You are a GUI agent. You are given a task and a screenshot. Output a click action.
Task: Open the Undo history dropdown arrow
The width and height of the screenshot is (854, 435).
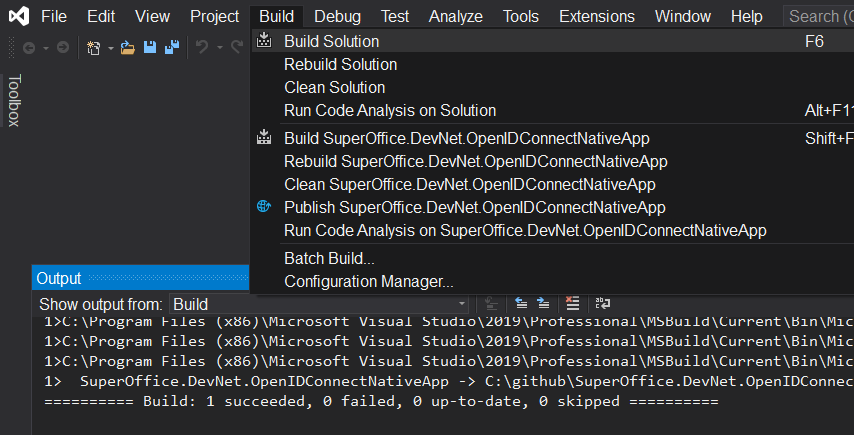(x=219, y=48)
